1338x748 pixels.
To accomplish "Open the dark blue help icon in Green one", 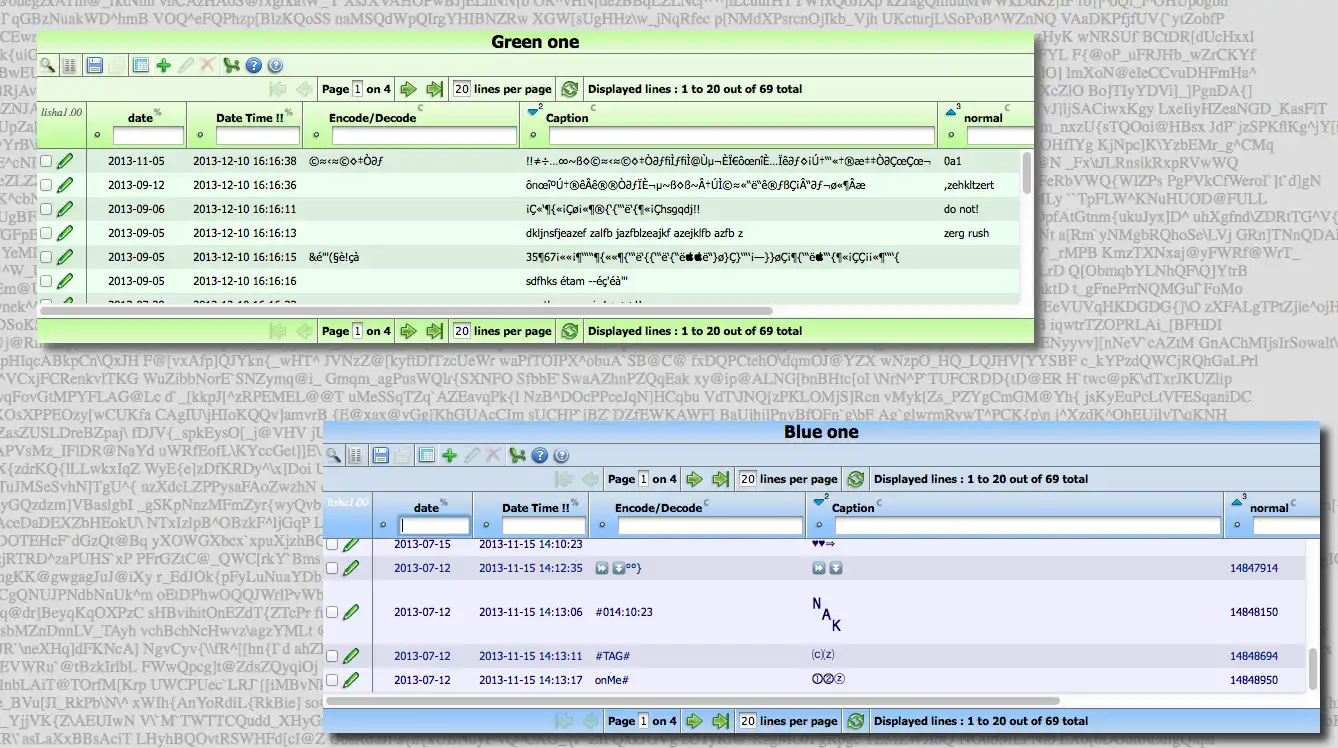I will 254,65.
